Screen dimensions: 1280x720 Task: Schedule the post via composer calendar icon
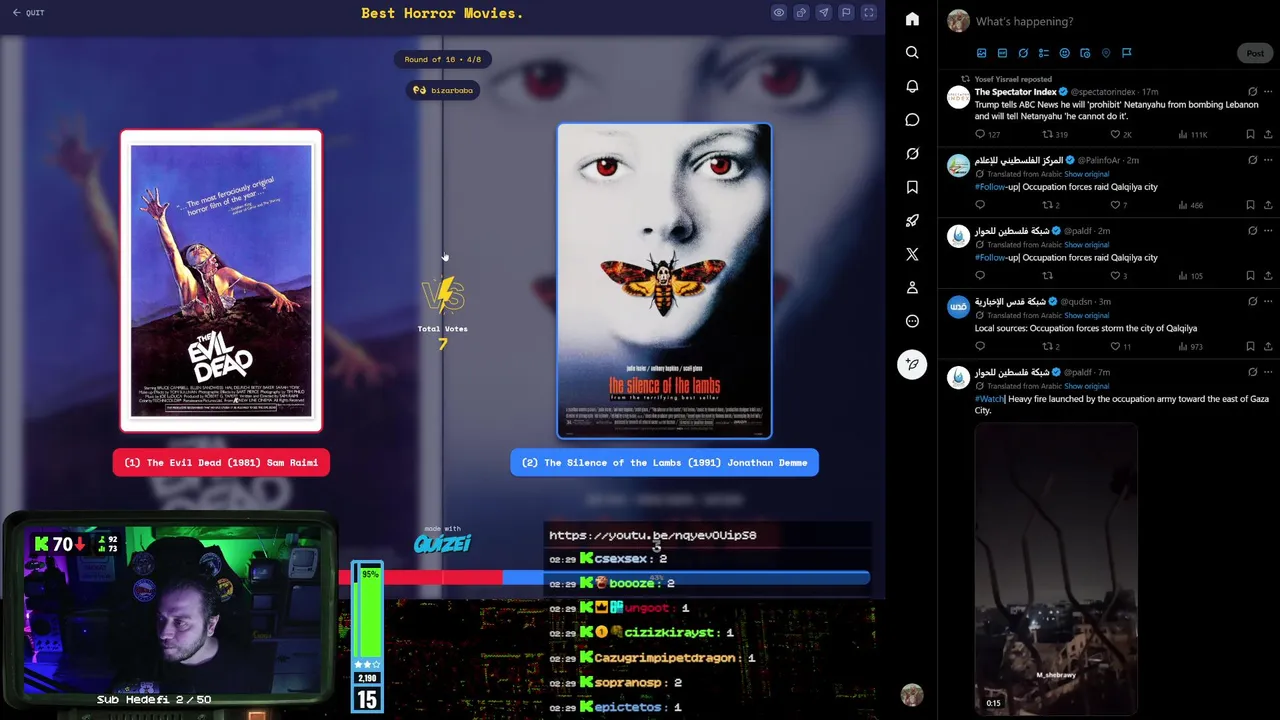point(1085,53)
